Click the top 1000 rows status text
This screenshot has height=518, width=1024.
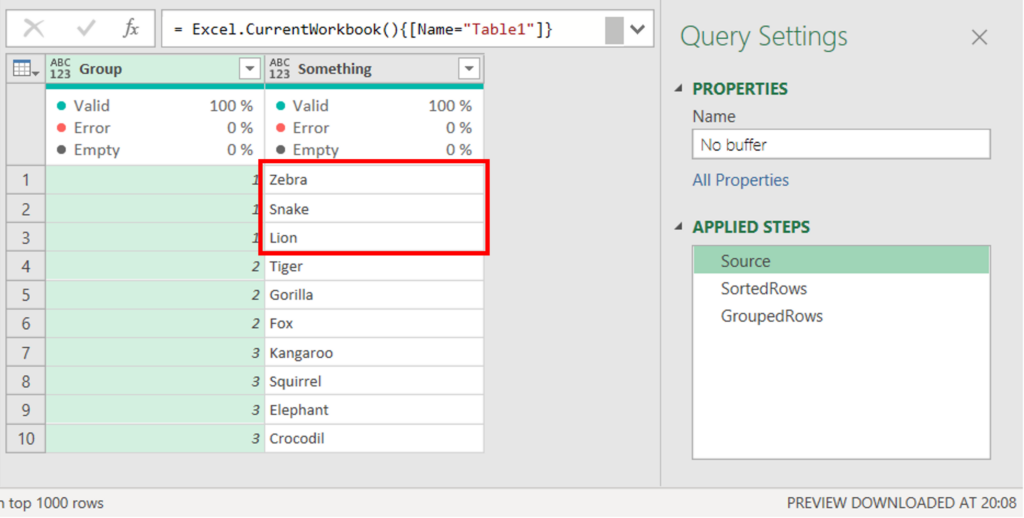[56, 503]
